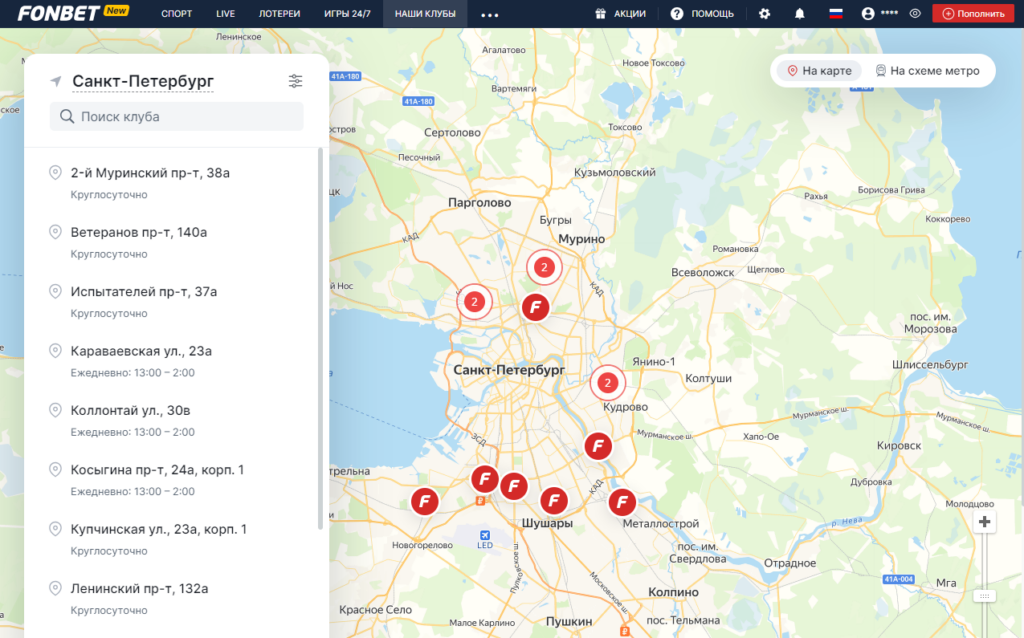Viewport: 1024px width, 638px height.
Task: Switch to На схеме метро view
Action: click(927, 71)
